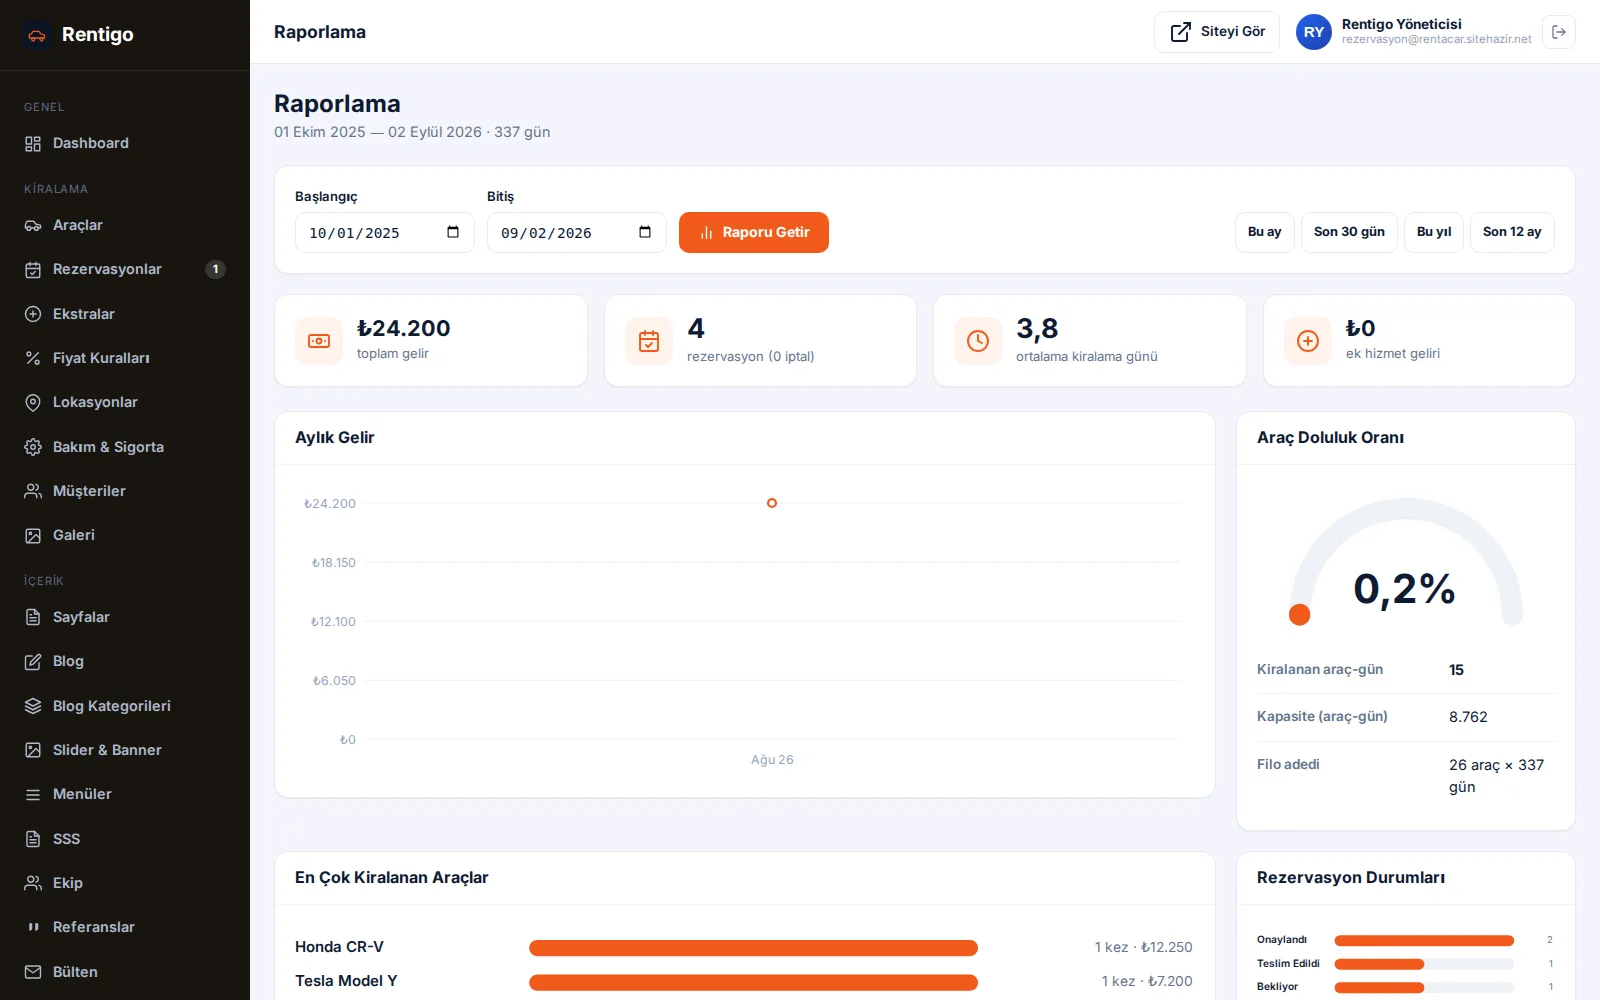
Task: Click the Rezervasyon Durumları heading
Action: pyautogui.click(x=1351, y=878)
